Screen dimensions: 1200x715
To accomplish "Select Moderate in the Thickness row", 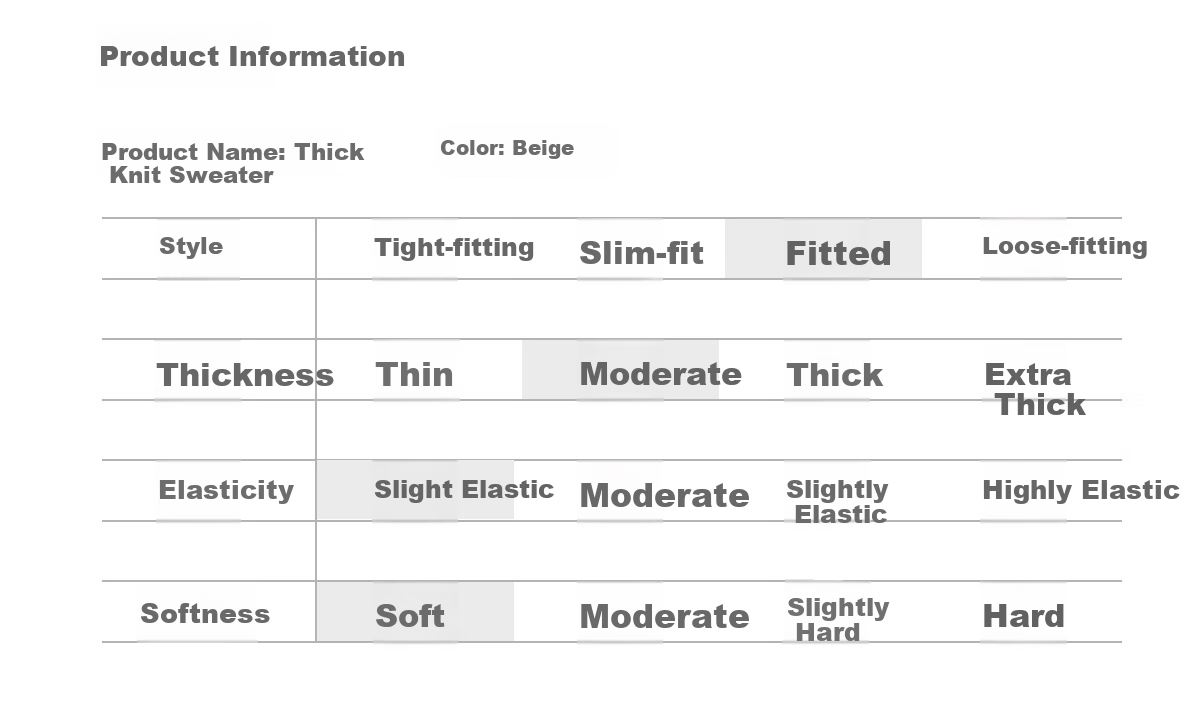I will point(660,374).
